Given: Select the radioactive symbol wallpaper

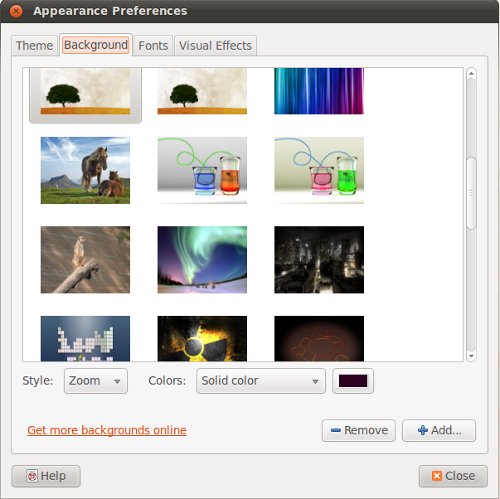Looking at the screenshot, I should 202,339.
